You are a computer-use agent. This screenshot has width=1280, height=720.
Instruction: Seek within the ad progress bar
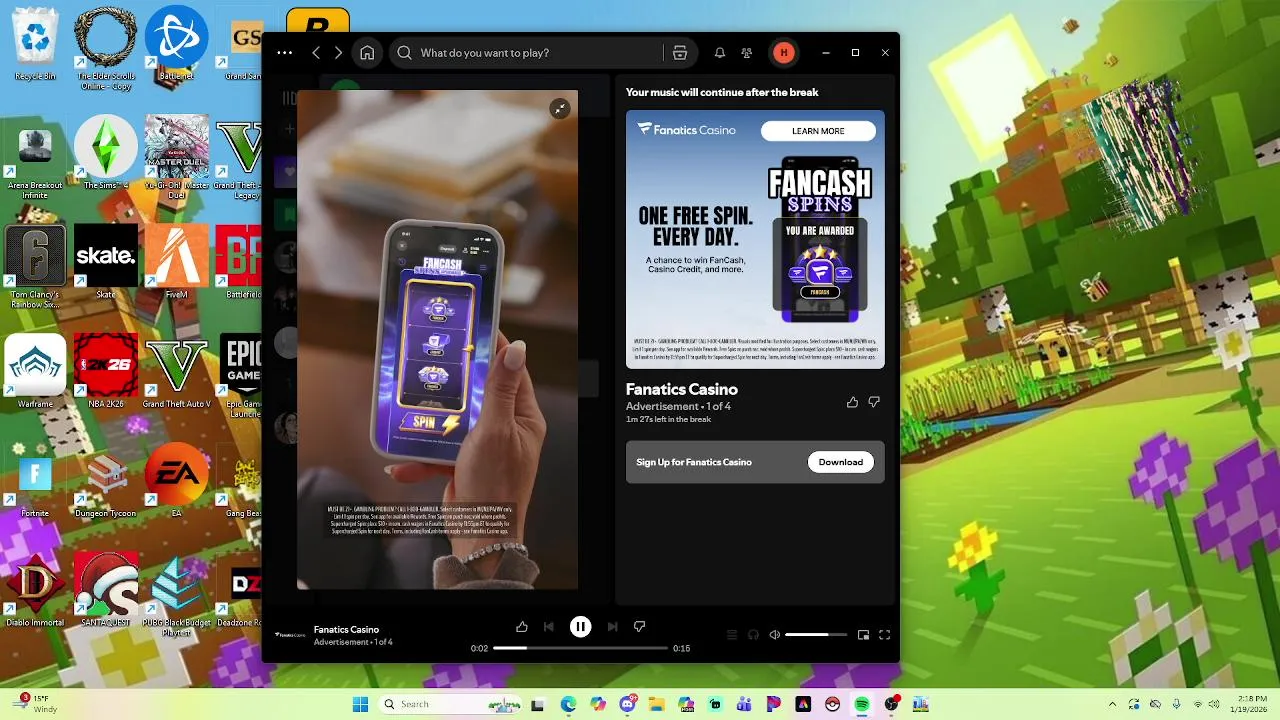pyautogui.click(x=580, y=648)
